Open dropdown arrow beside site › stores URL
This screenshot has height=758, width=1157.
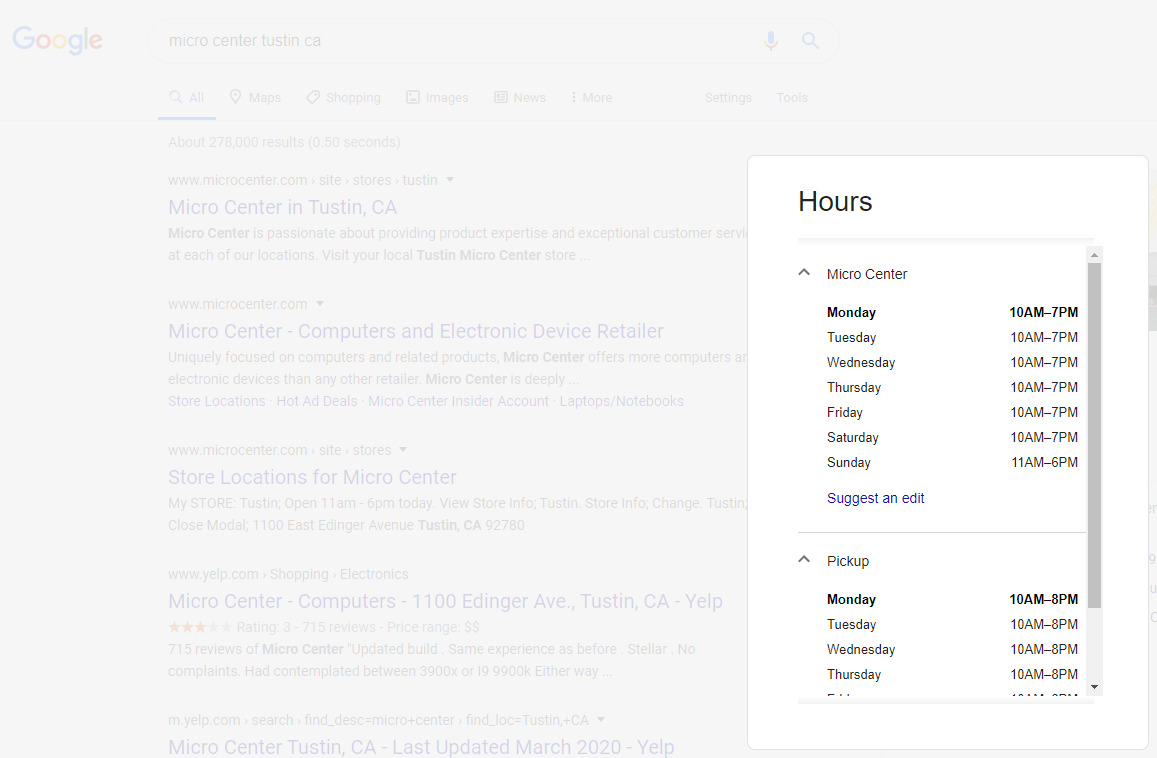tap(403, 450)
